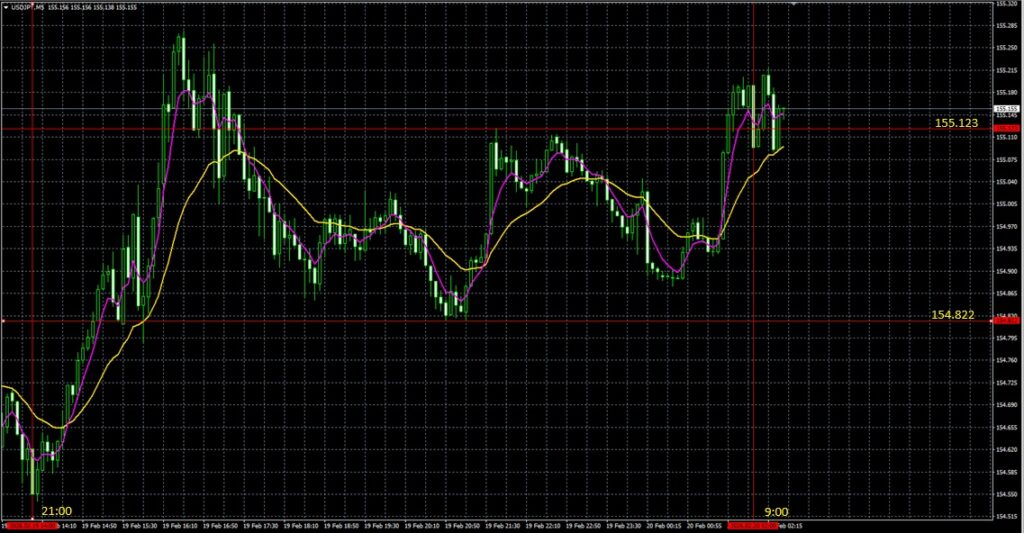The image size is (1024, 533).
Task: Click the 19 Feb 22:50 time axis label
Action: (x=584, y=526)
